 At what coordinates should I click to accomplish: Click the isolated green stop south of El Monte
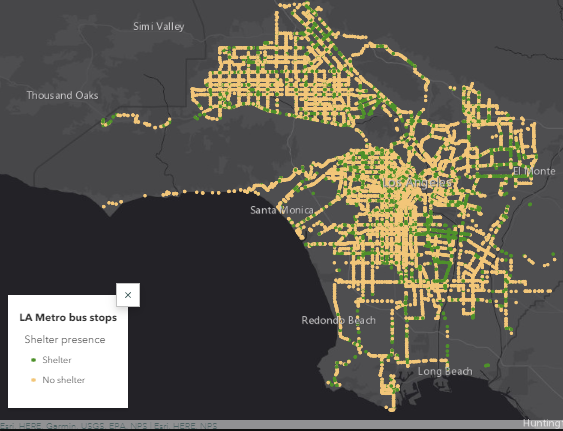click(x=530, y=204)
